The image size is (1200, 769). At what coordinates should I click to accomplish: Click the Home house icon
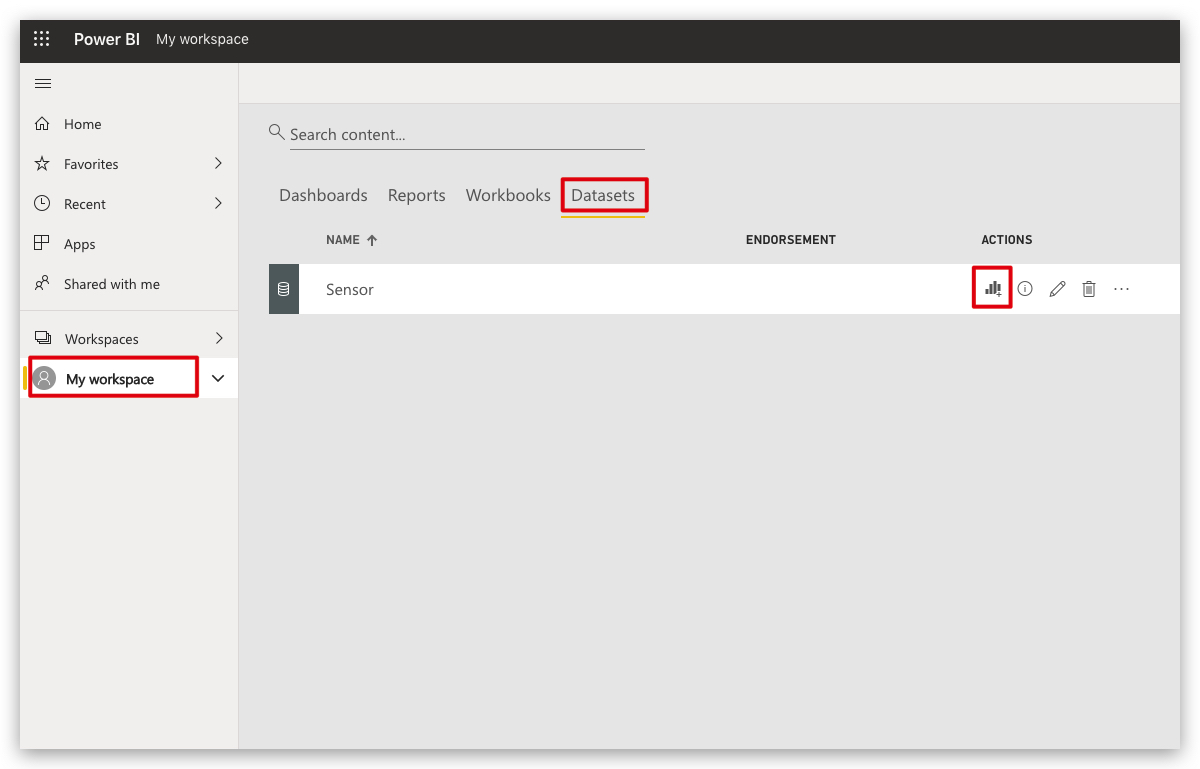point(42,124)
